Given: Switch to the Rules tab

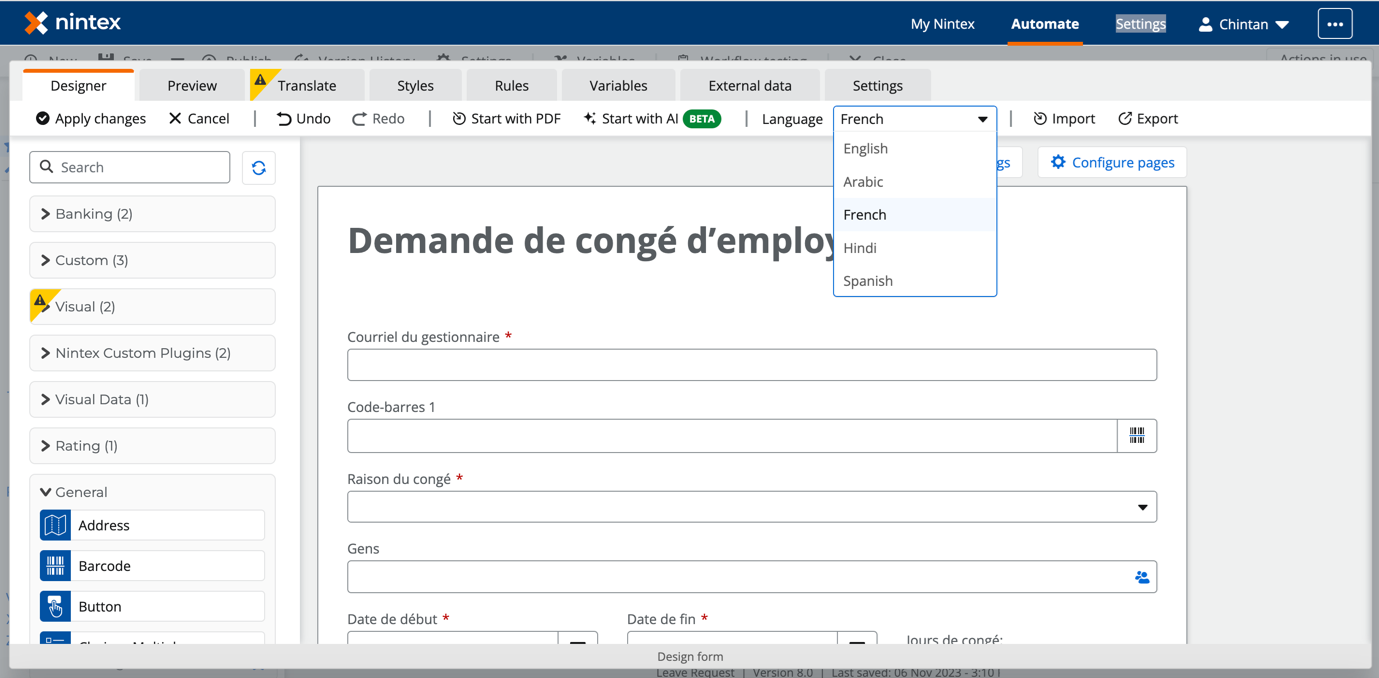Looking at the screenshot, I should tap(511, 86).
